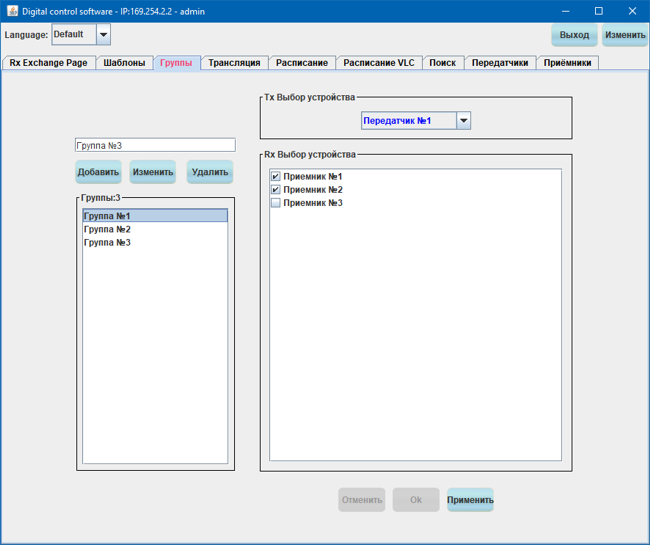Click the Default language combo box
Image resolution: width=650 pixels, height=545 pixels.
[72, 35]
